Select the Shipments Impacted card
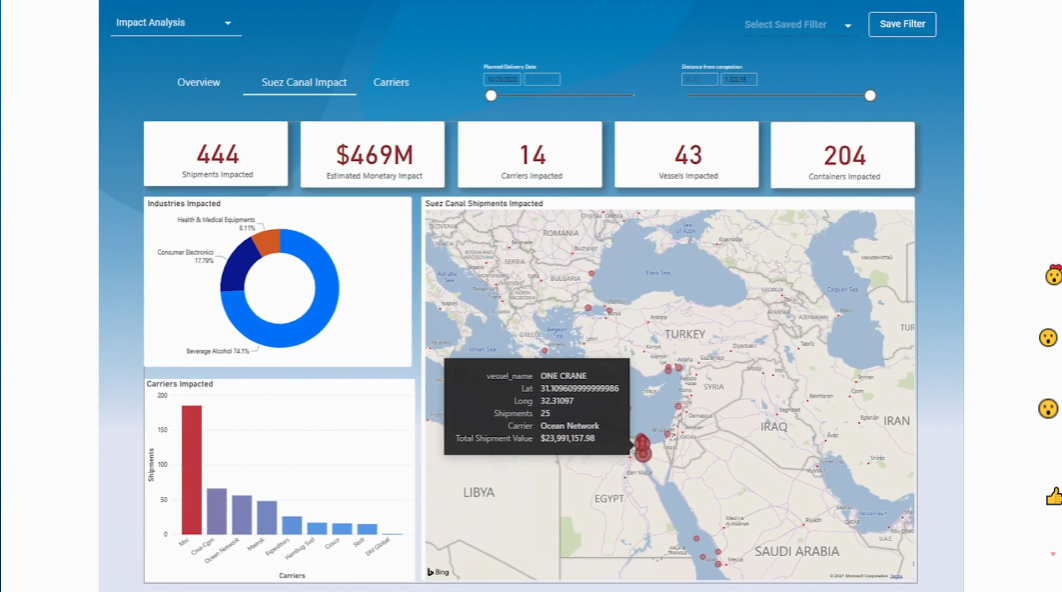 coord(216,155)
